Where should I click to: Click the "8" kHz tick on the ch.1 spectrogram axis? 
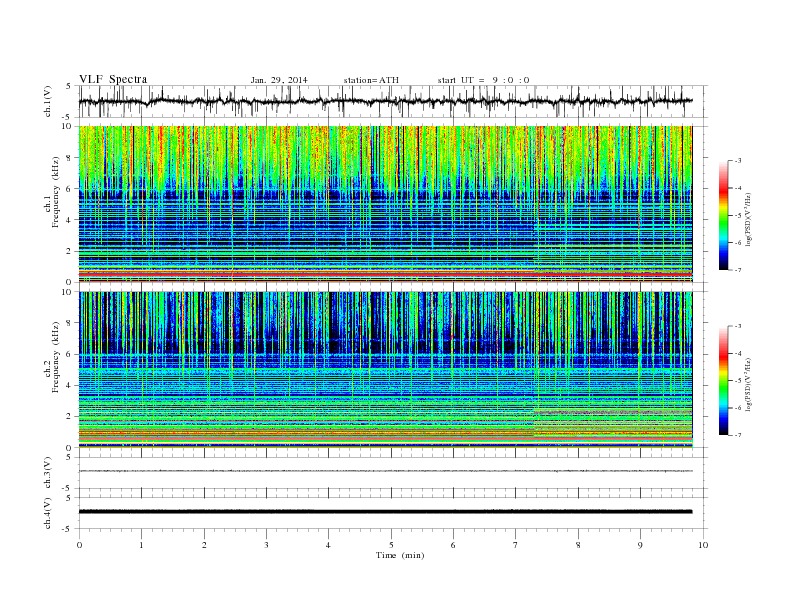(69, 158)
